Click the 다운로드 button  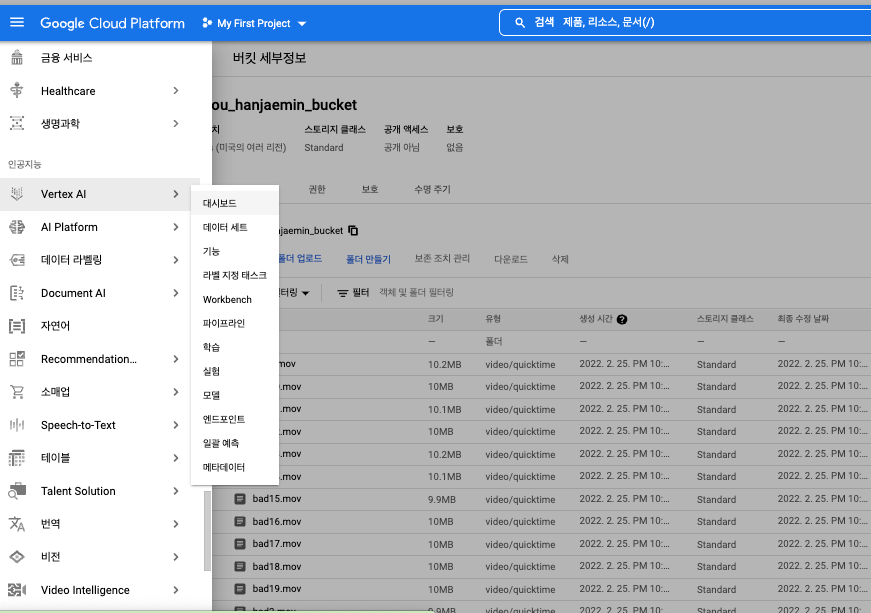(x=511, y=259)
